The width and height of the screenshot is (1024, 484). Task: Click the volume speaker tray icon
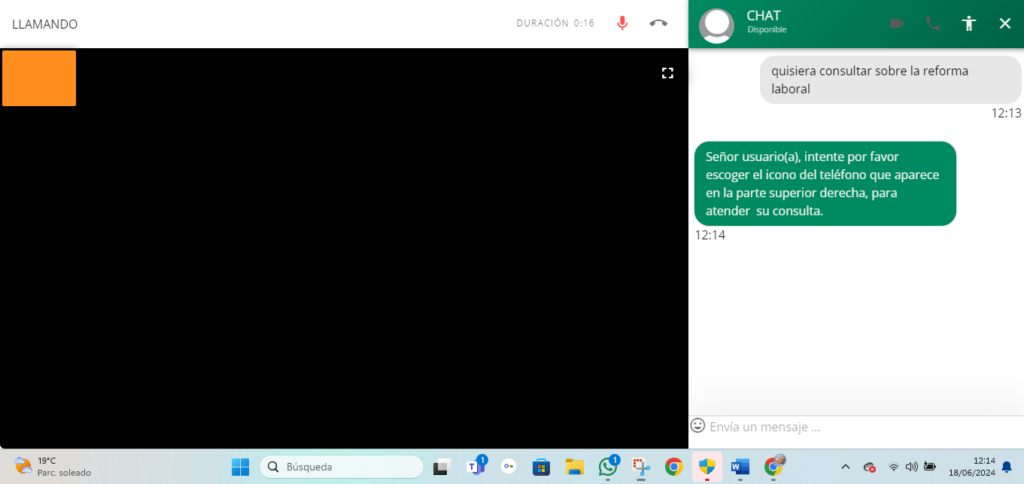912,467
